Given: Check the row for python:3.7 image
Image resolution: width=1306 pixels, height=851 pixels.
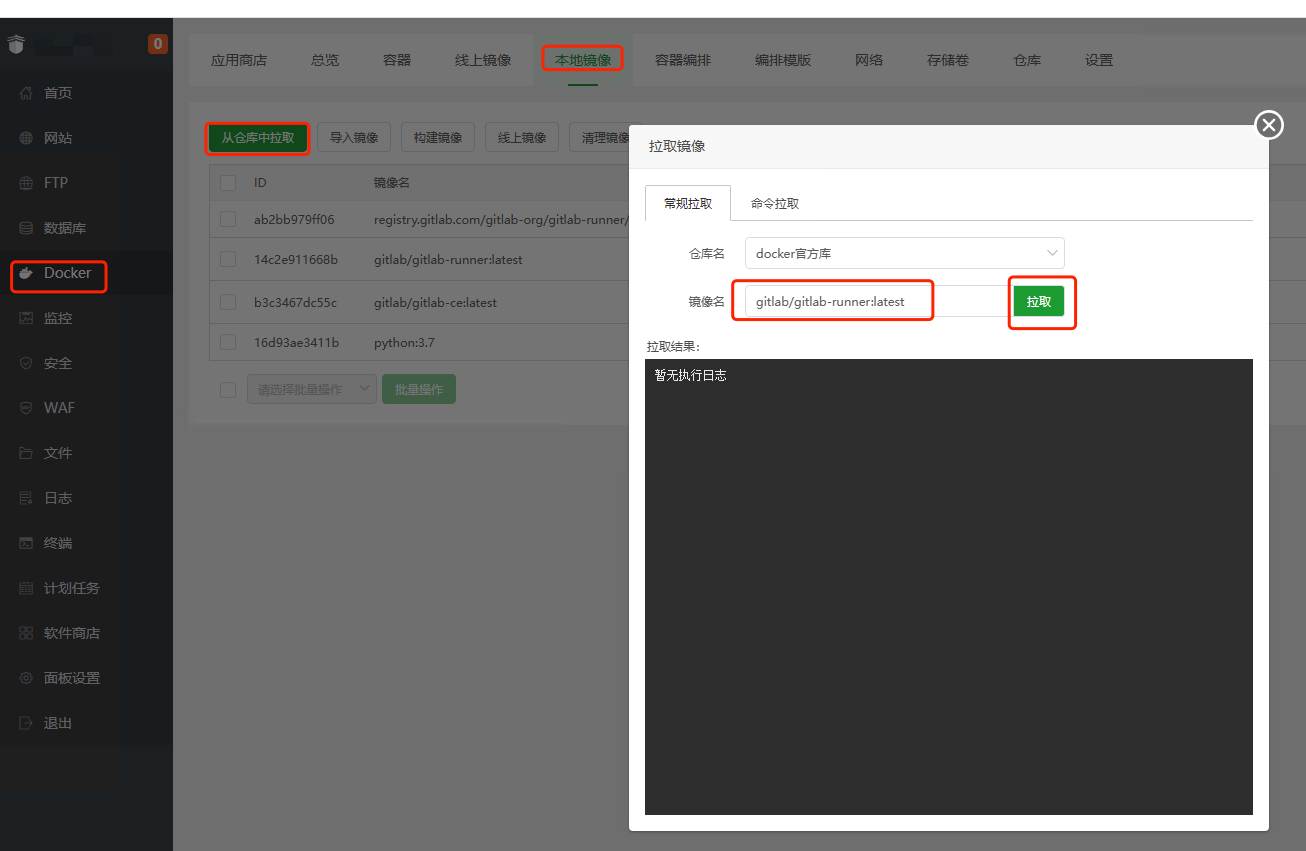Looking at the screenshot, I should click(x=228, y=343).
